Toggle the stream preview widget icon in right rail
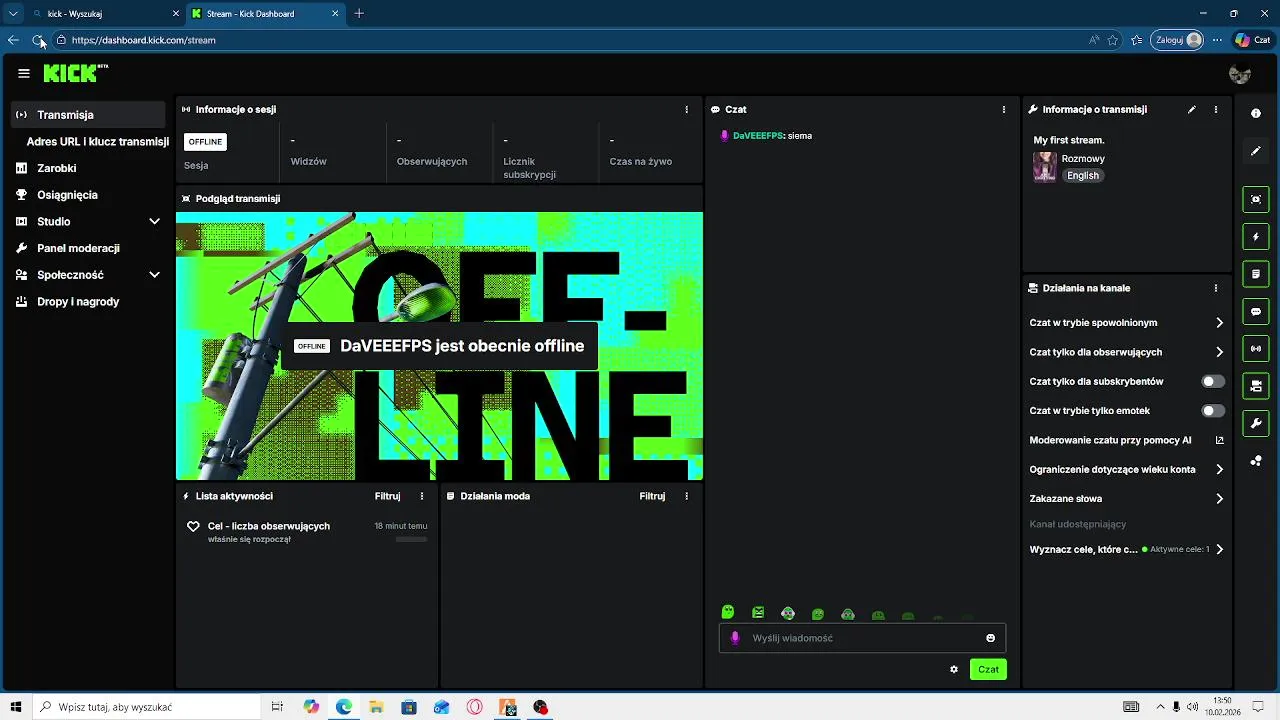 click(x=1256, y=199)
